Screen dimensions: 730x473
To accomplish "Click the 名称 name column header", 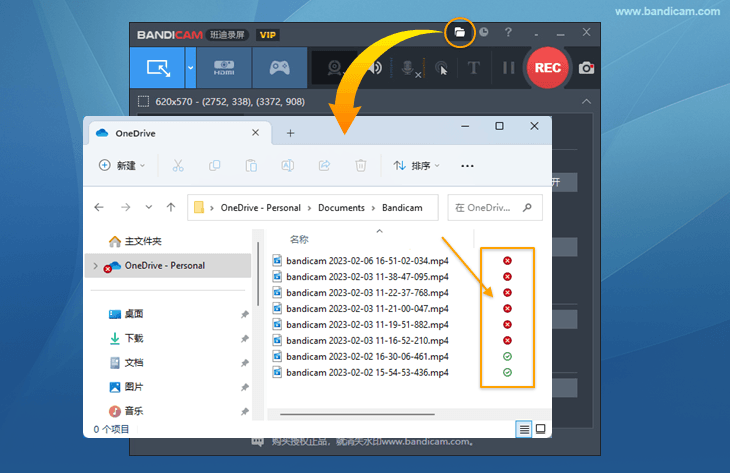I will [x=299, y=239].
